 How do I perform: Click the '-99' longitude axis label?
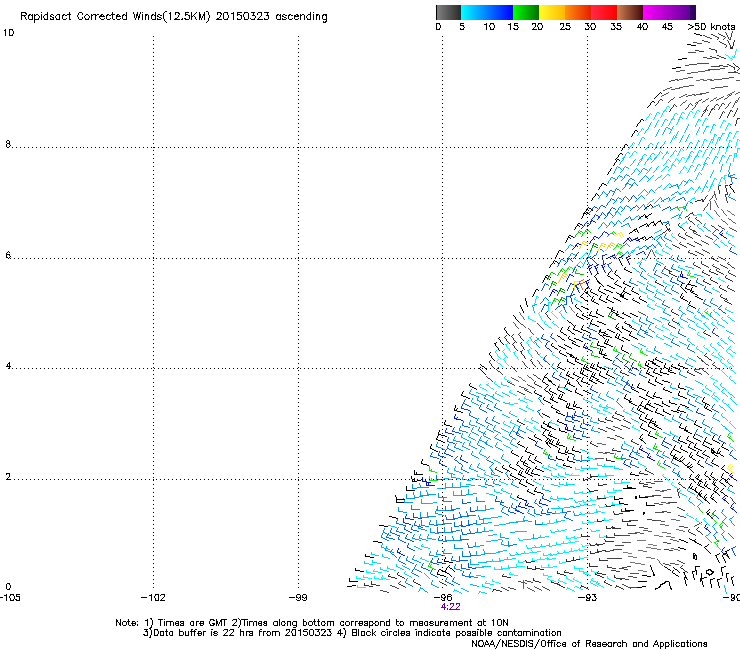[298, 598]
